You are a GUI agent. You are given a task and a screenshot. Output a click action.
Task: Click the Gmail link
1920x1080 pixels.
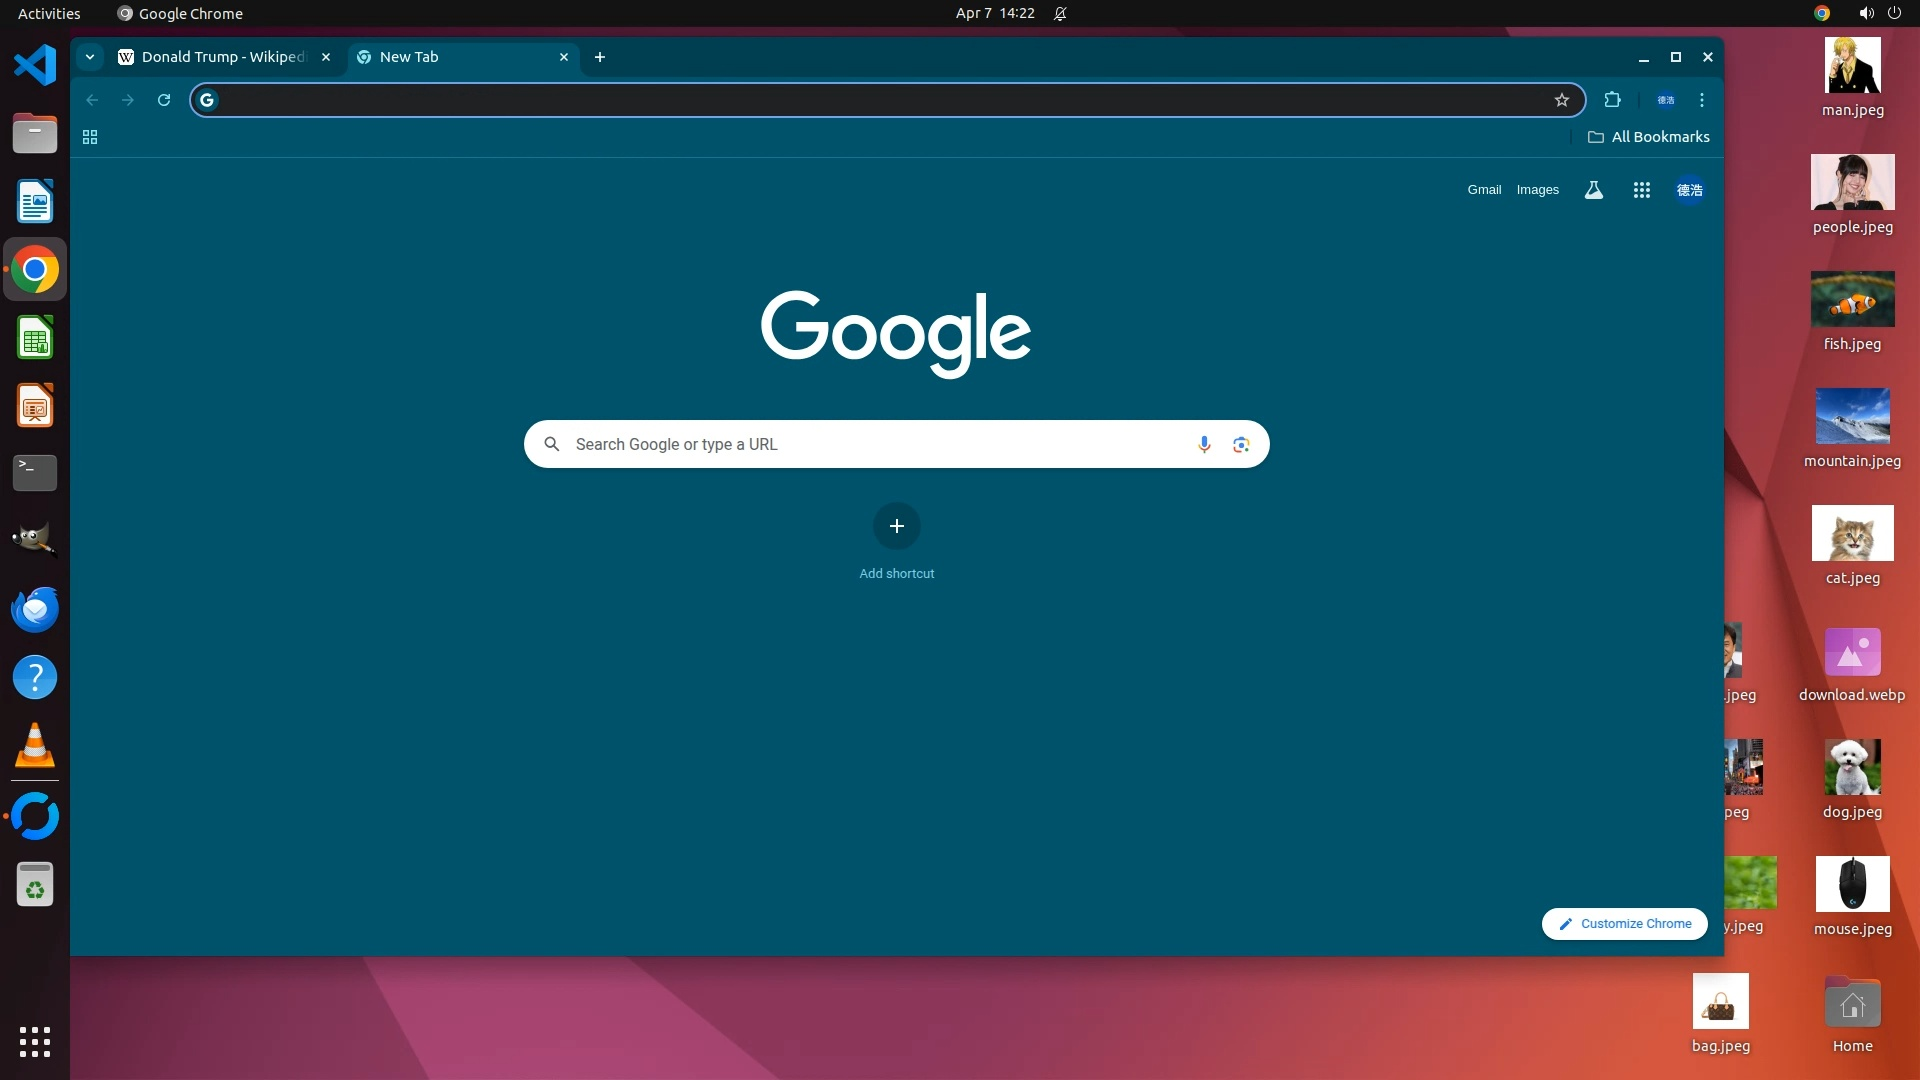(x=1484, y=190)
